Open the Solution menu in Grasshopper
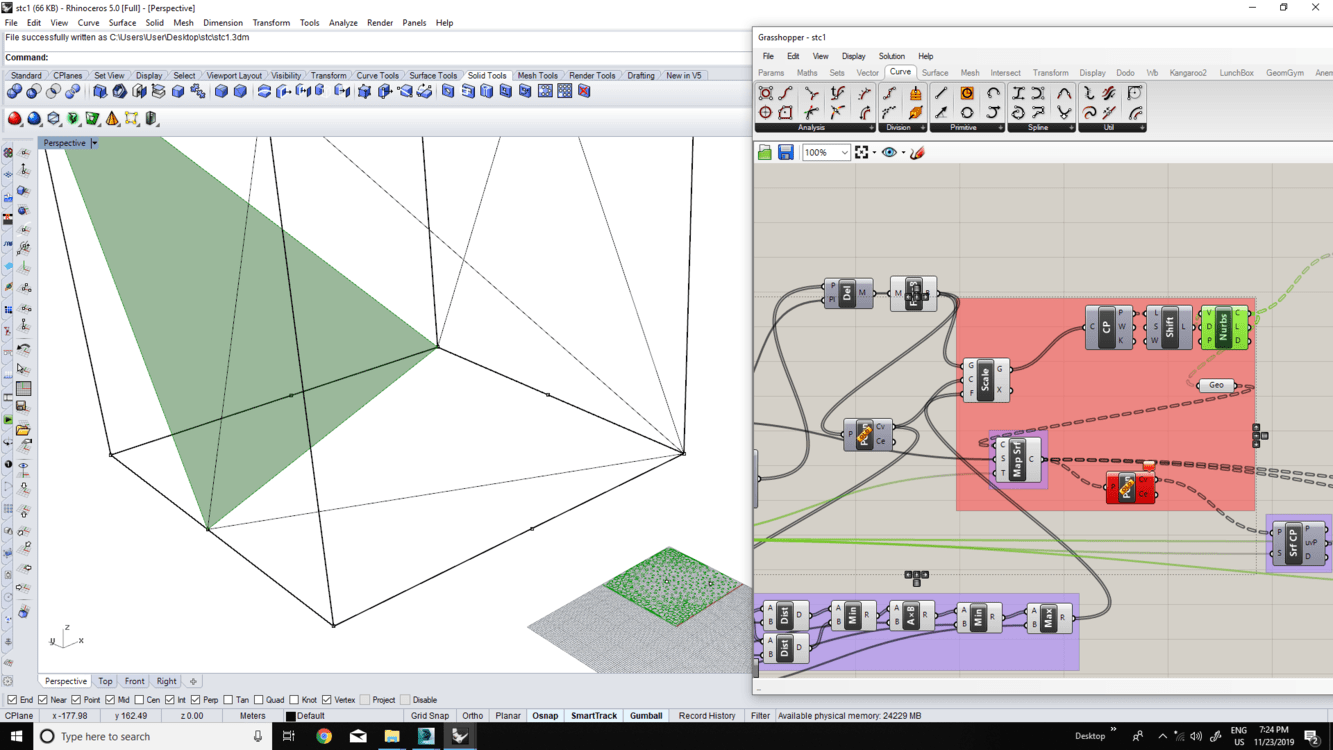The image size is (1333, 750). tap(891, 56)
